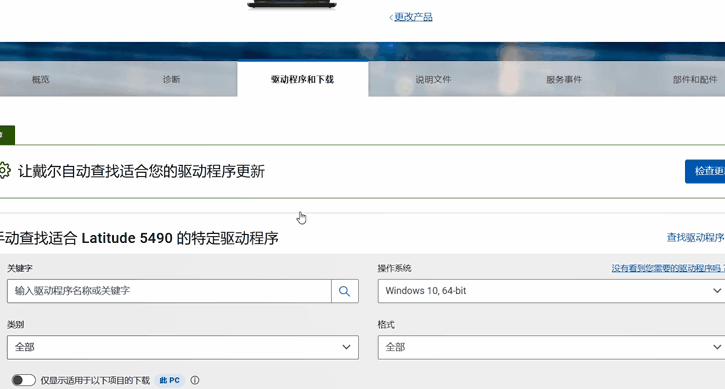Click the 更改产品 link
Viewport: 725px width, 389px height.
click(413, 18)
